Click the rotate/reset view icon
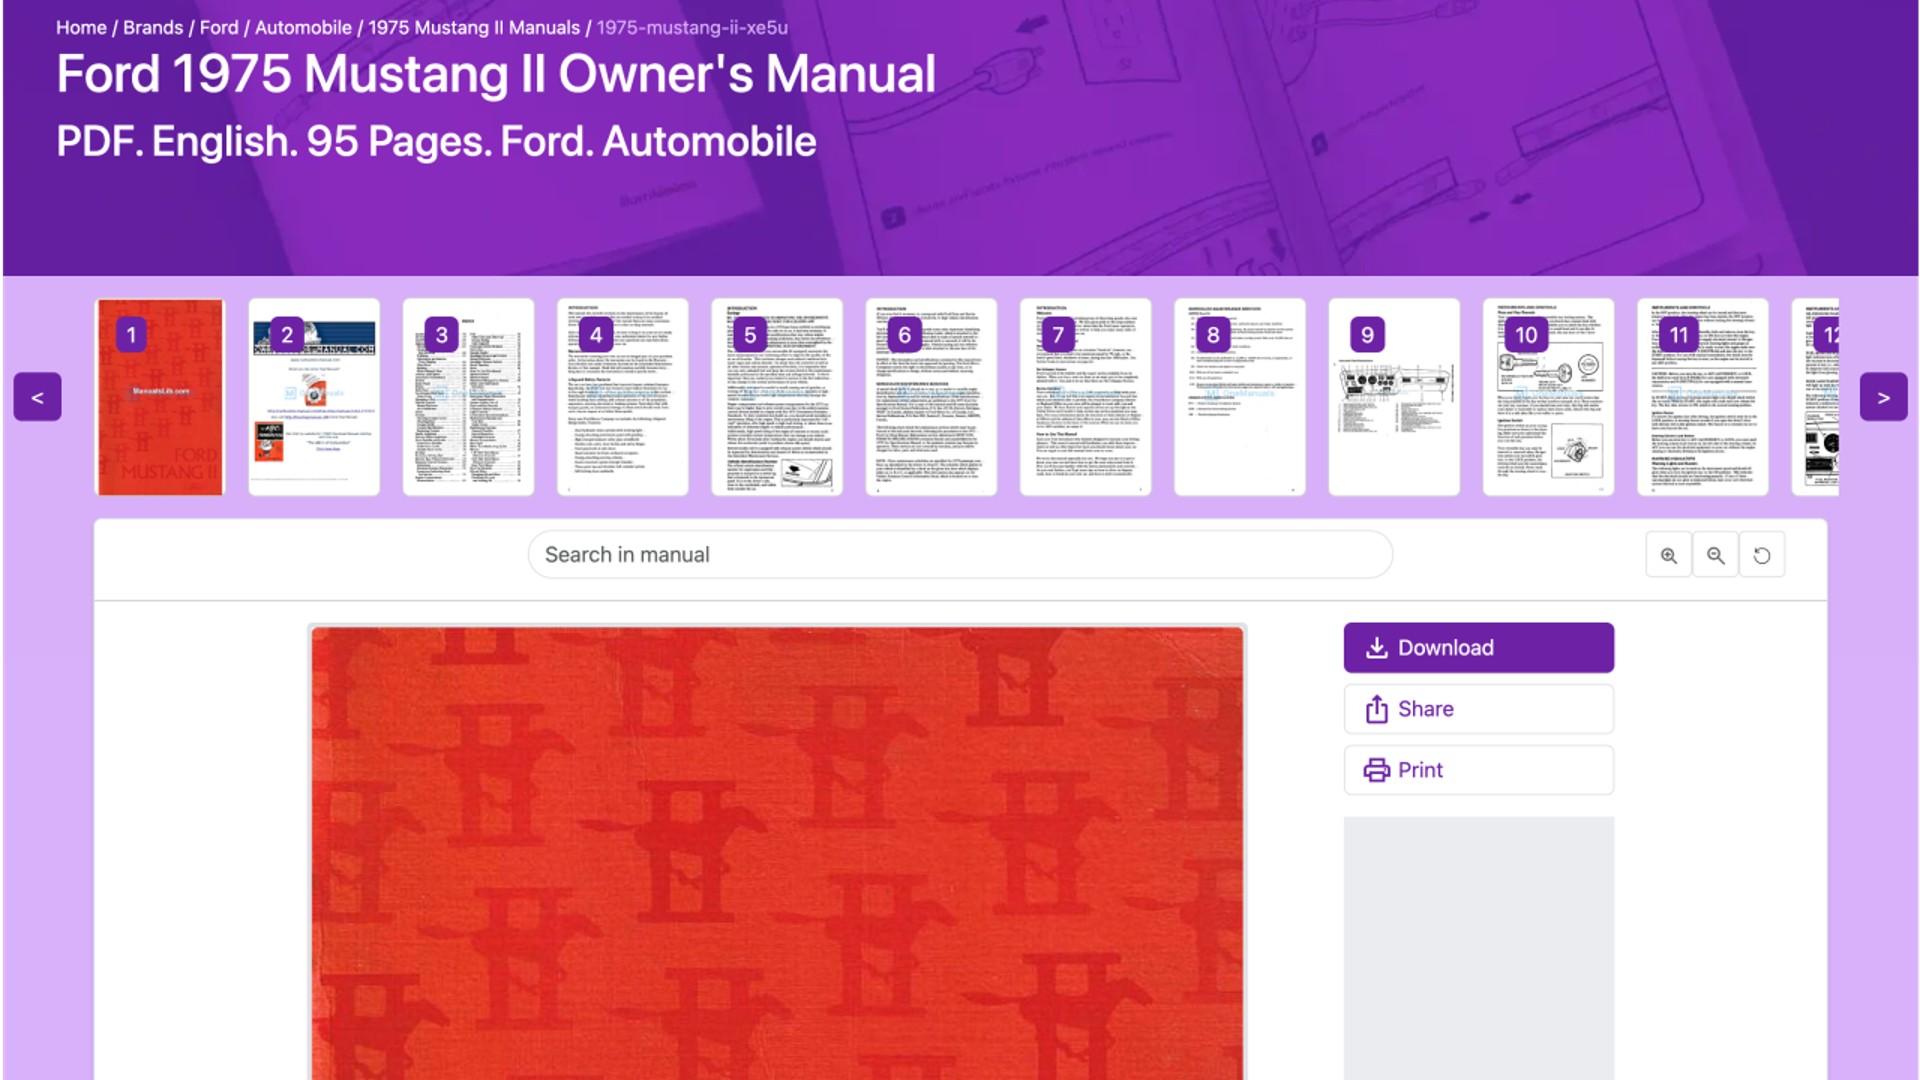The width and height of the screenshot is (1920, 1080). [x=1762, y=555]
